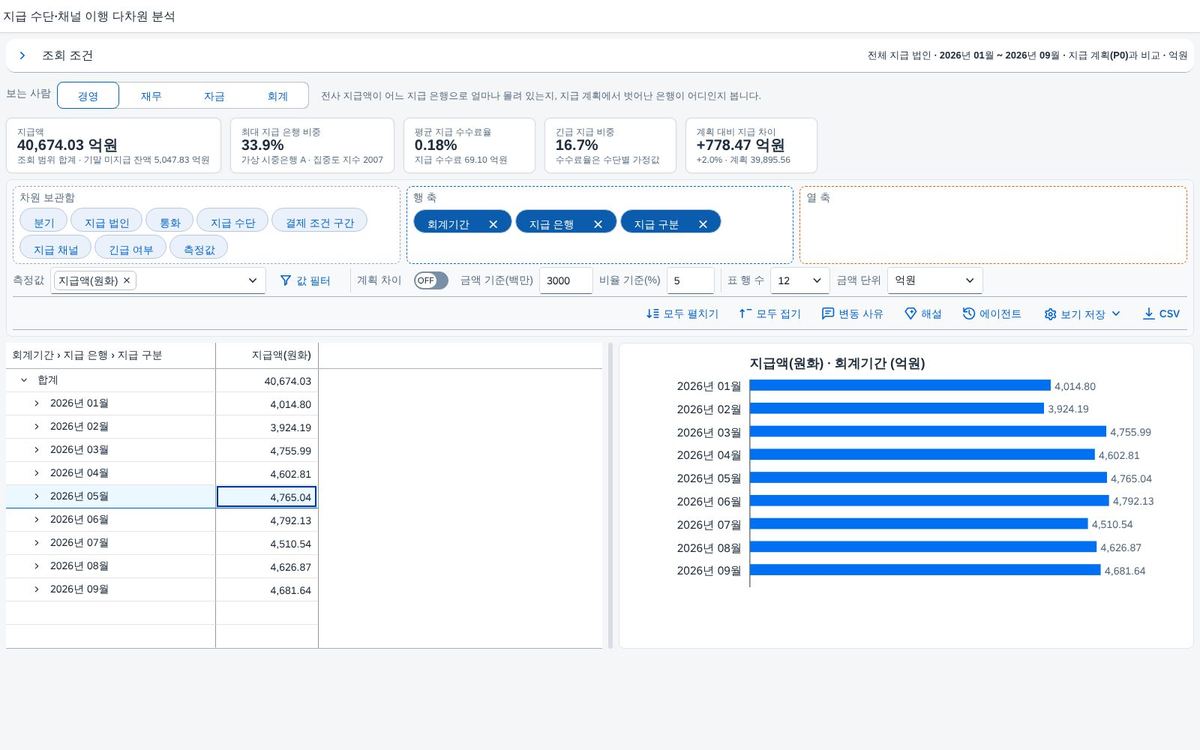Select the 지급 수단 dimension chip
This screenshot has height=750, width=1200.
click(x=233, y=221)
